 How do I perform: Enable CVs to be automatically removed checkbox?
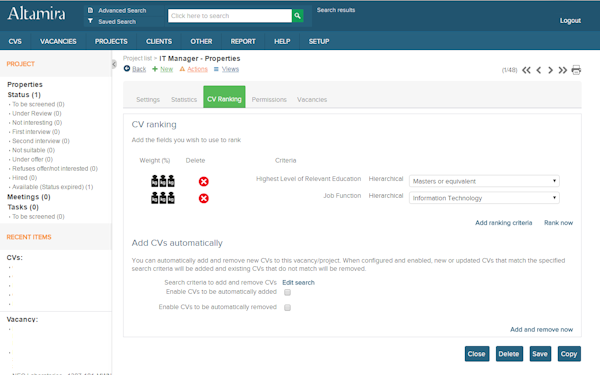[x=287, y=307]
